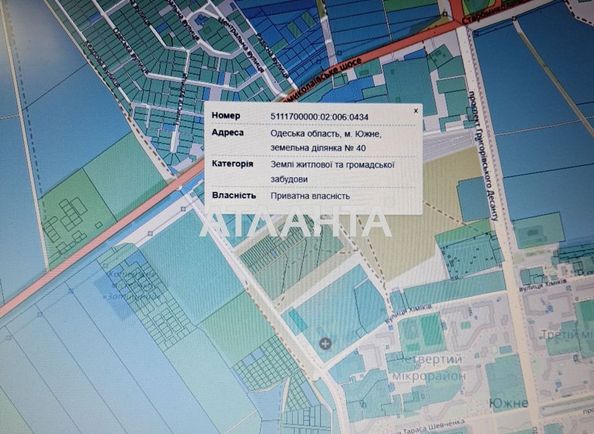Click the Южне city label
Image resolution: width=594 pixels, height=434 pixels.
(508, 403)
